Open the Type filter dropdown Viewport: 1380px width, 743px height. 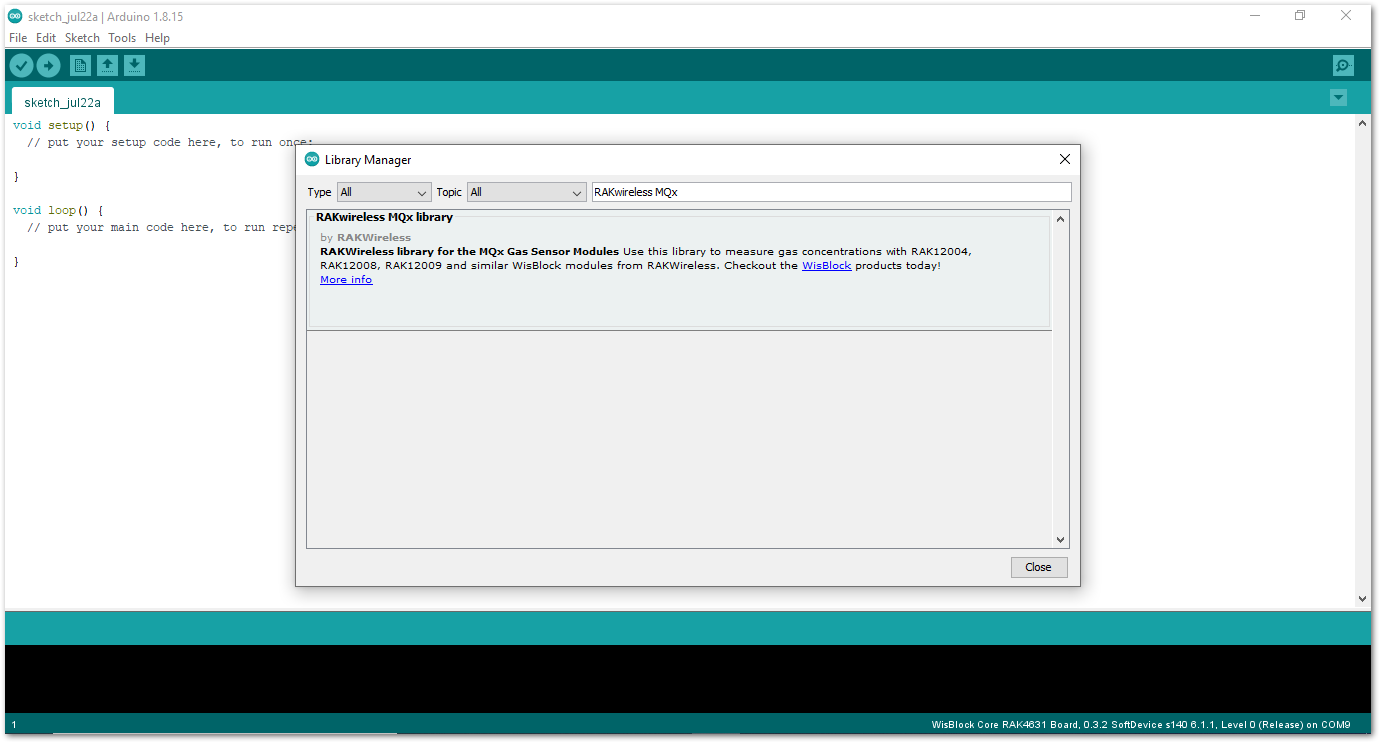[x=384, y=192]
